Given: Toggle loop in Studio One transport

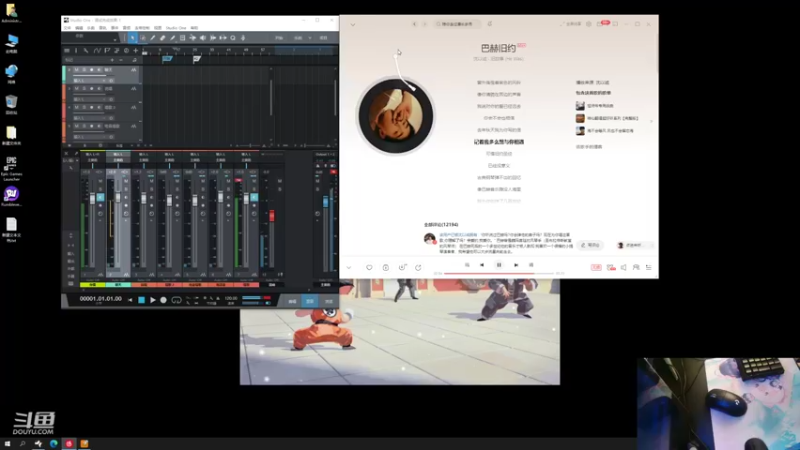Looking at the screenshot, I should 177,300.
